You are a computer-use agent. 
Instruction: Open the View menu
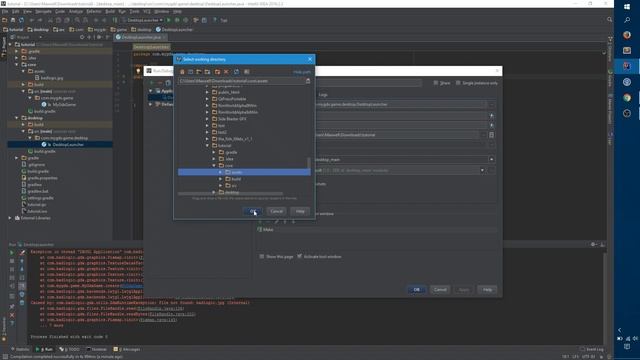coord(27,11)
